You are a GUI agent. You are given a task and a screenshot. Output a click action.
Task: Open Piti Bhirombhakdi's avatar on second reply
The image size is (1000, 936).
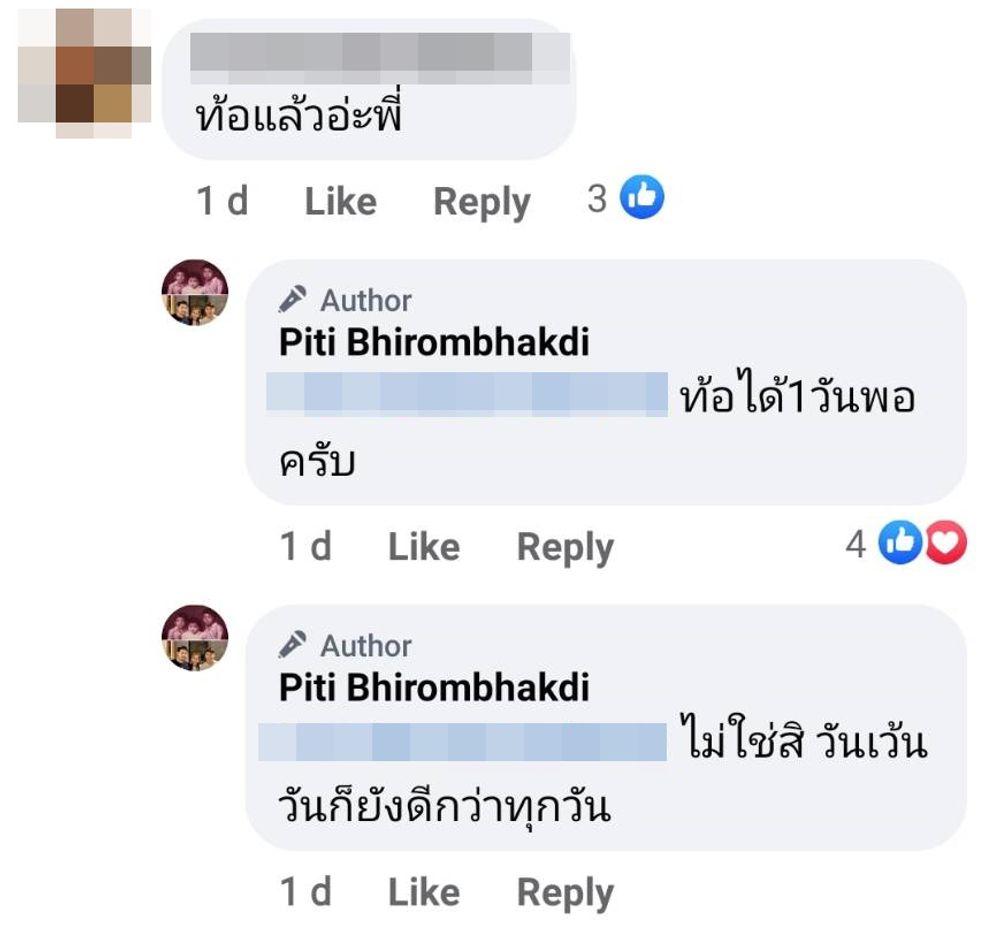point(195,638)
